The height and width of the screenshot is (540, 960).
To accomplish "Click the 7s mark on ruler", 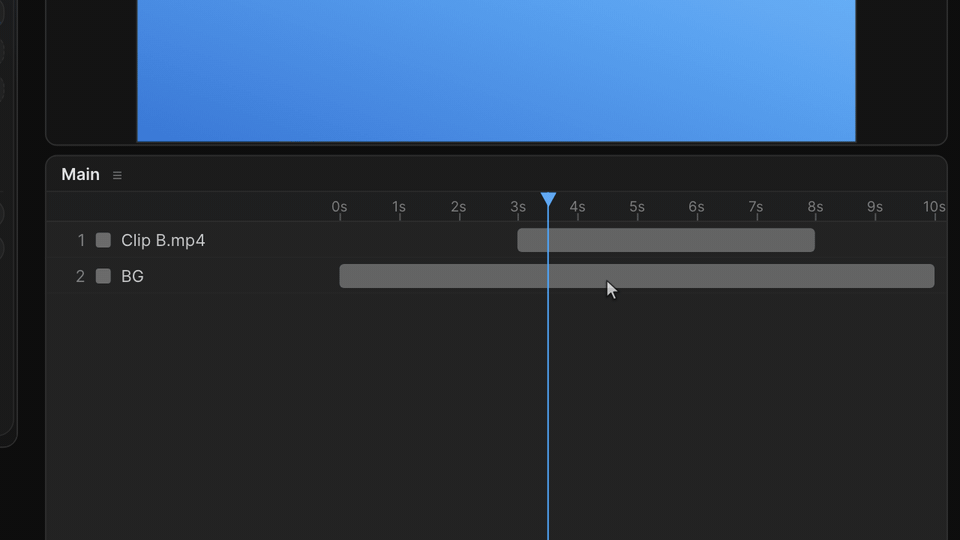I will (756, 207).
